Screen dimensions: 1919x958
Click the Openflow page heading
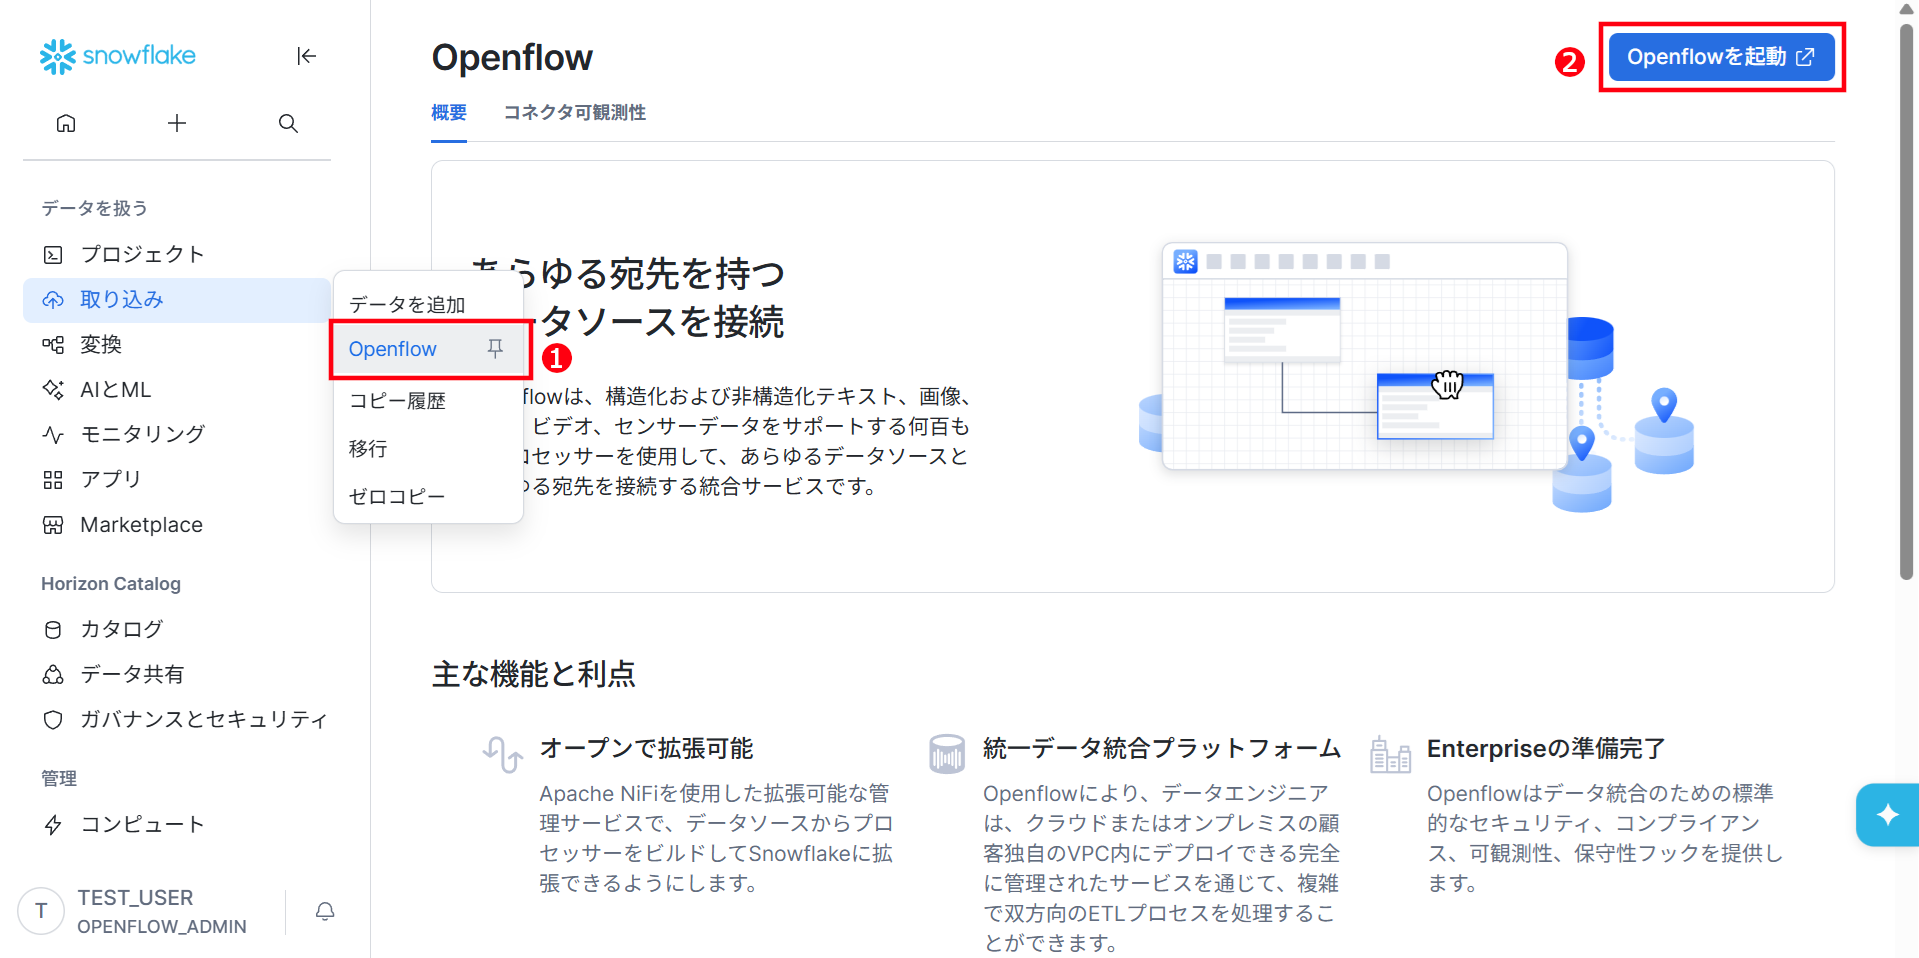click(x=512, y=58)
